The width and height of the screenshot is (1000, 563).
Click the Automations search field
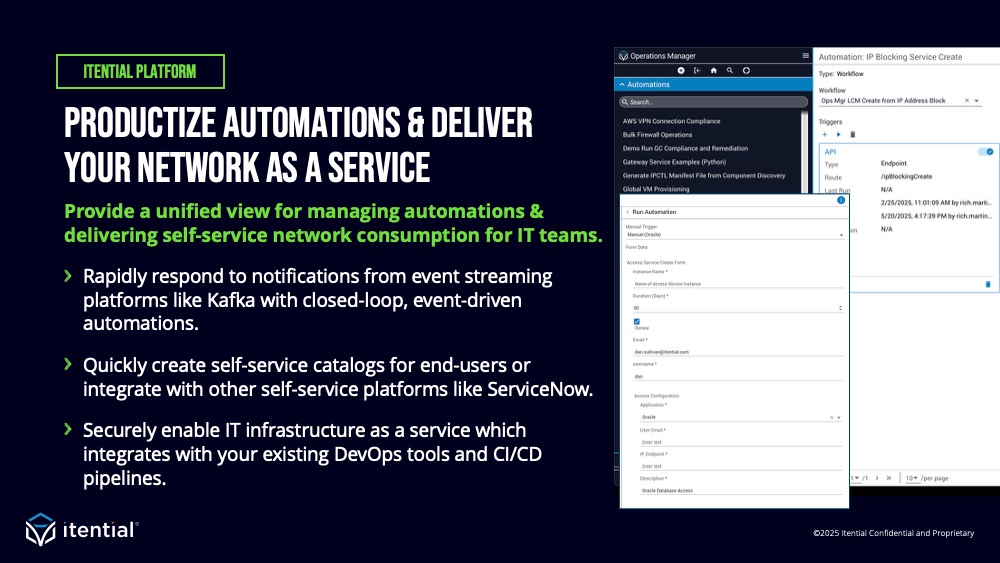713,102
